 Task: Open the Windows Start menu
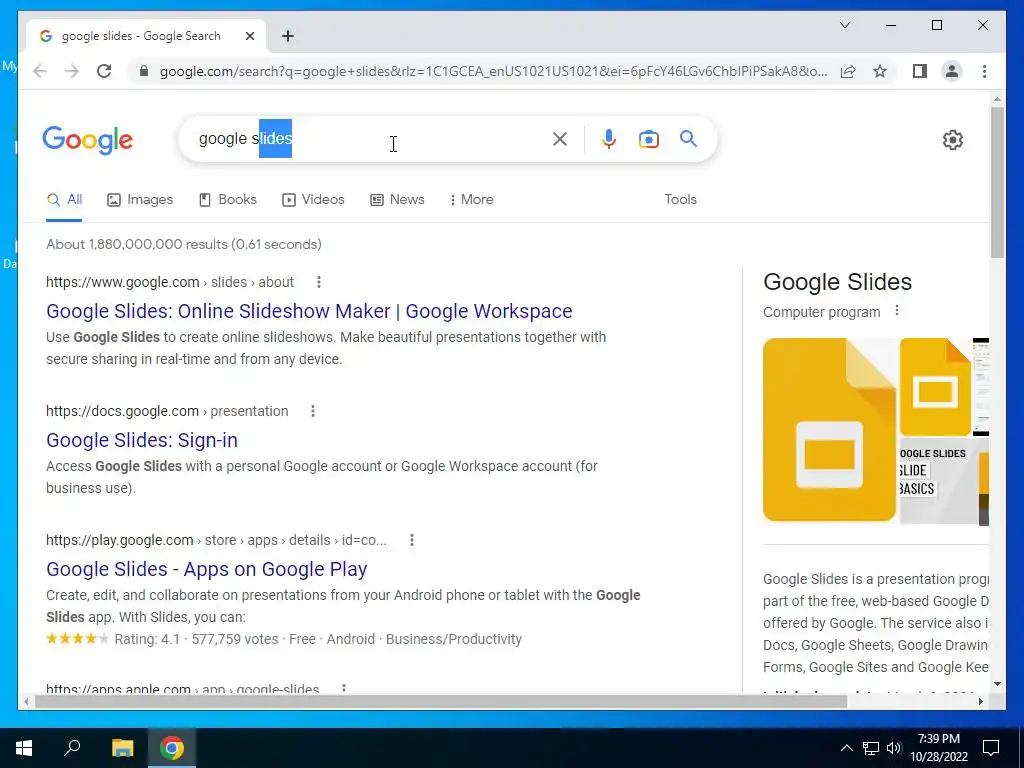(24, 748)
